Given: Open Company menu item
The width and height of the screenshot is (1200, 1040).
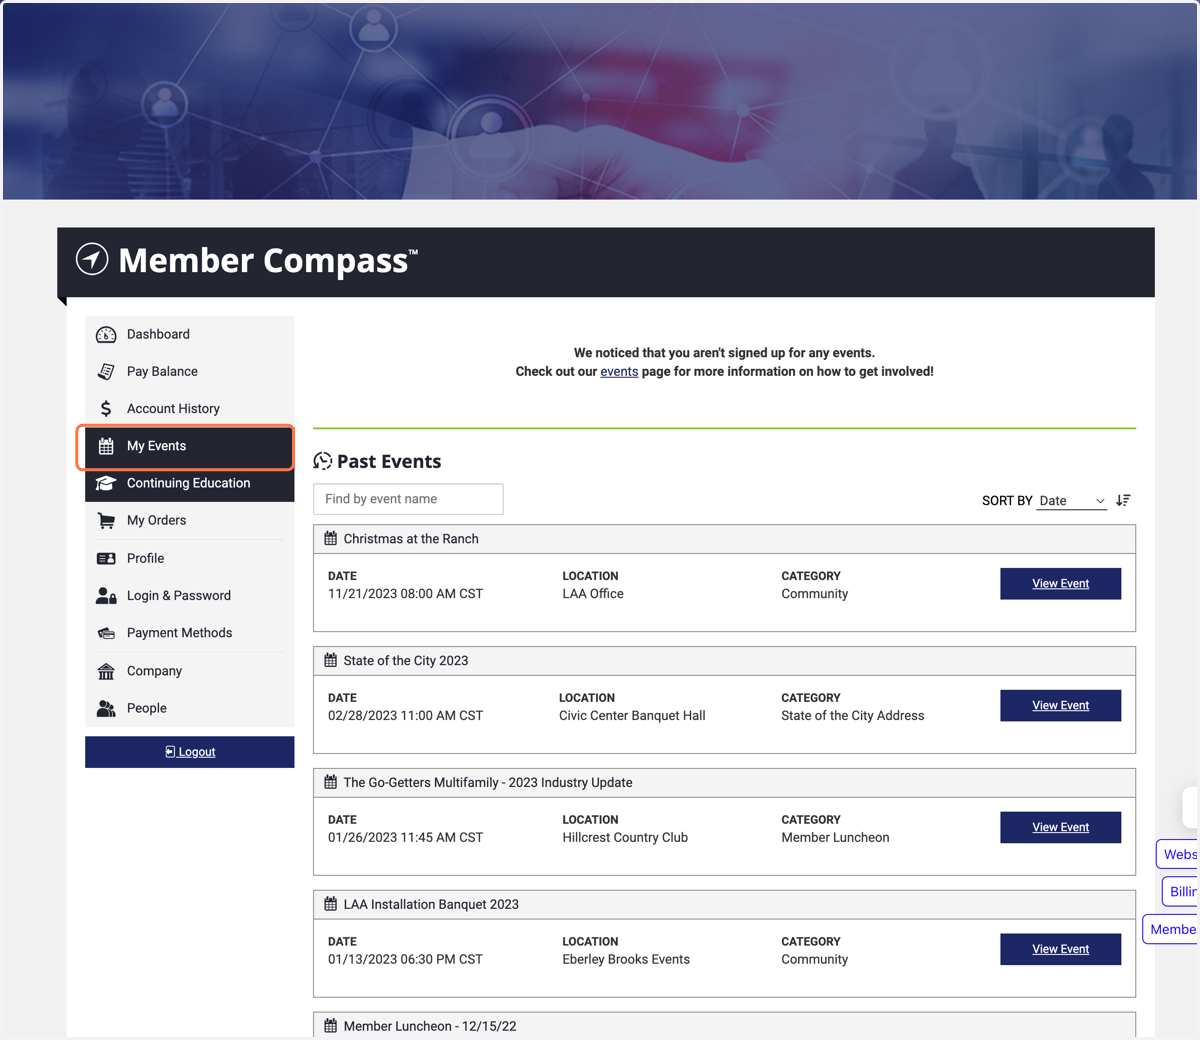Looking at the screenshot, I should pyautogui.click(x=190, y=671).
